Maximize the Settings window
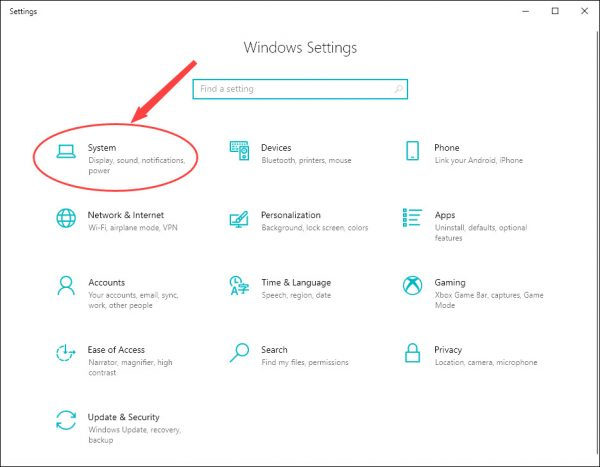Viewport: 600px width, 467px height. pyautogui.click(x=555, y=11)
